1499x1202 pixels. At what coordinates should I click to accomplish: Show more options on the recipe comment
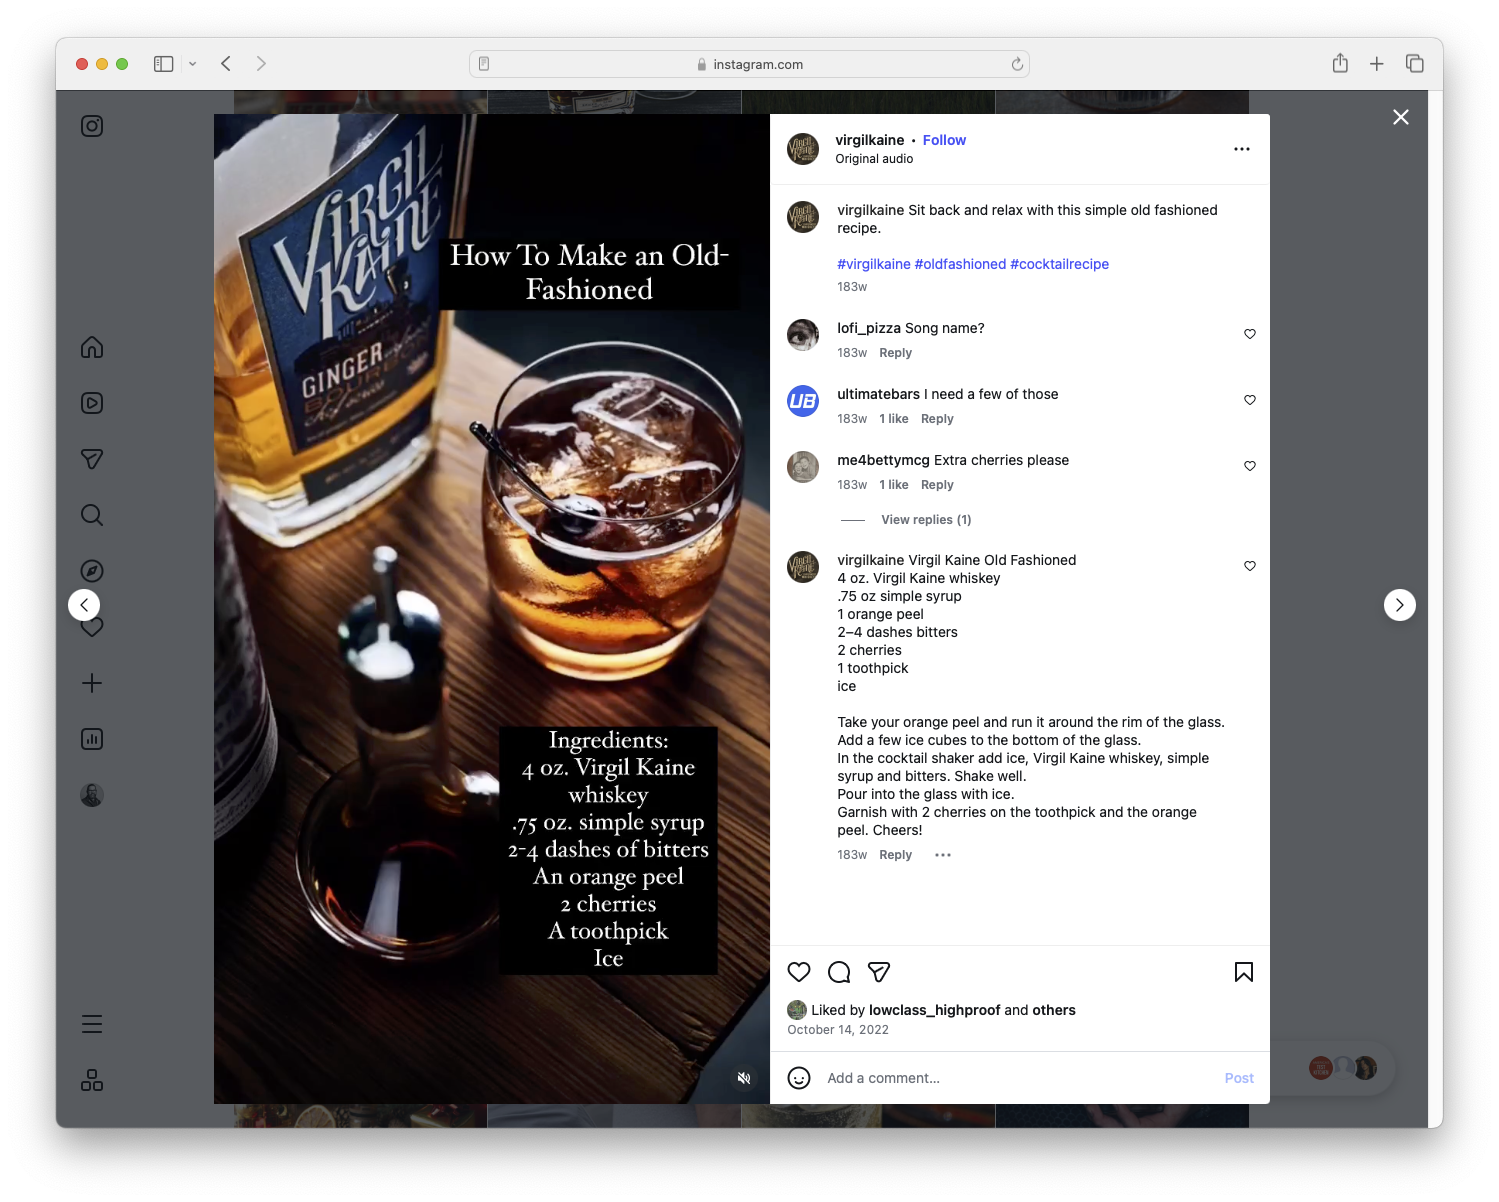point(942,855)
